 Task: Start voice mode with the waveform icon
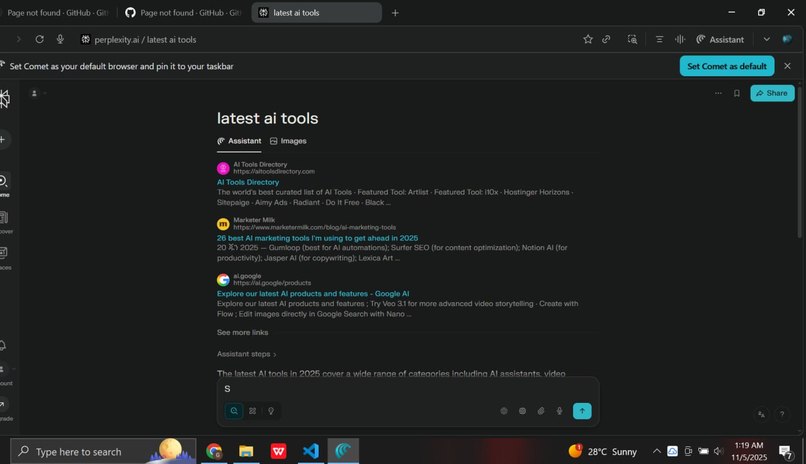tap(680, 39)
